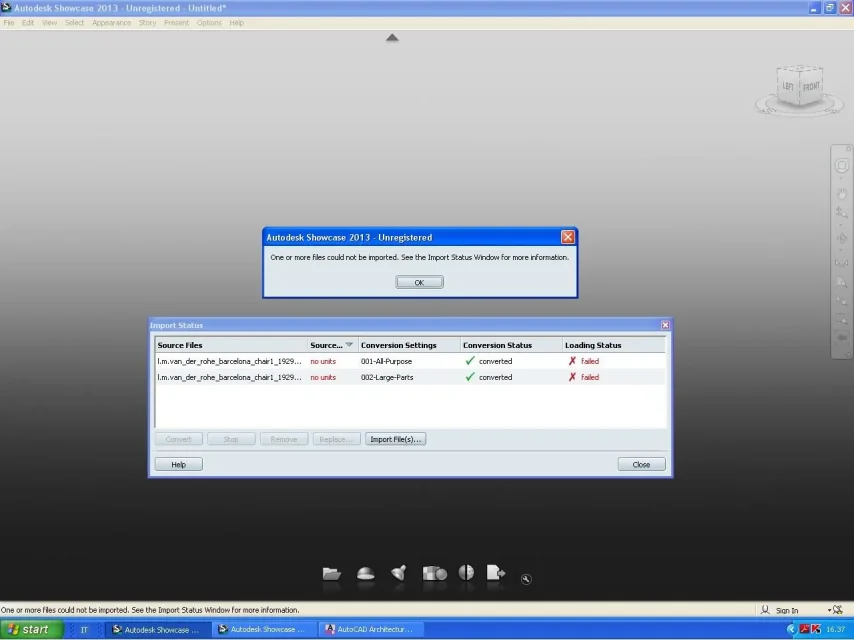Click the Remove button

[x=284, y=439]
